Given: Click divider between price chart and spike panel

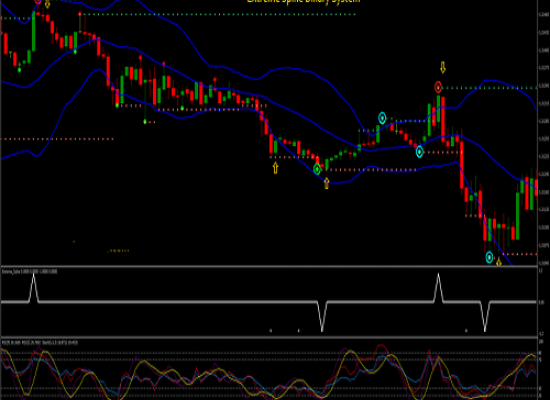Looking at the screenshot, I should pyautogui.click(x=269, y=267).
